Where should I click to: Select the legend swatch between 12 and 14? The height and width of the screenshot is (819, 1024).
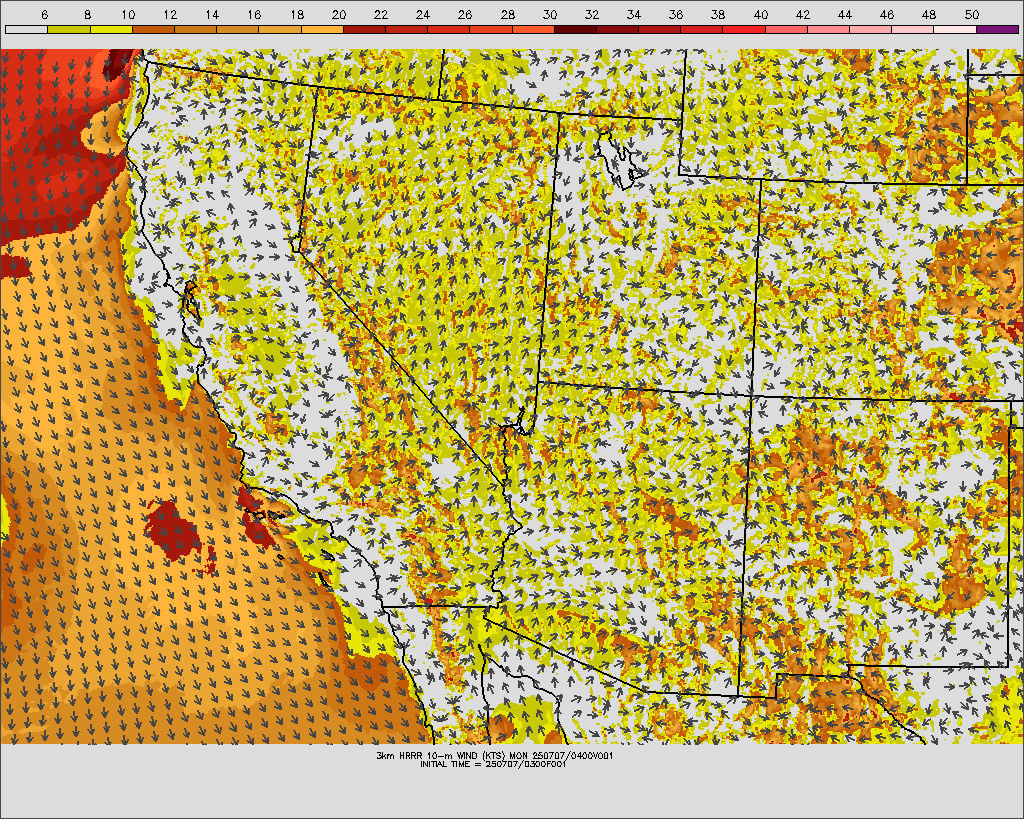(x=195, y=29)
